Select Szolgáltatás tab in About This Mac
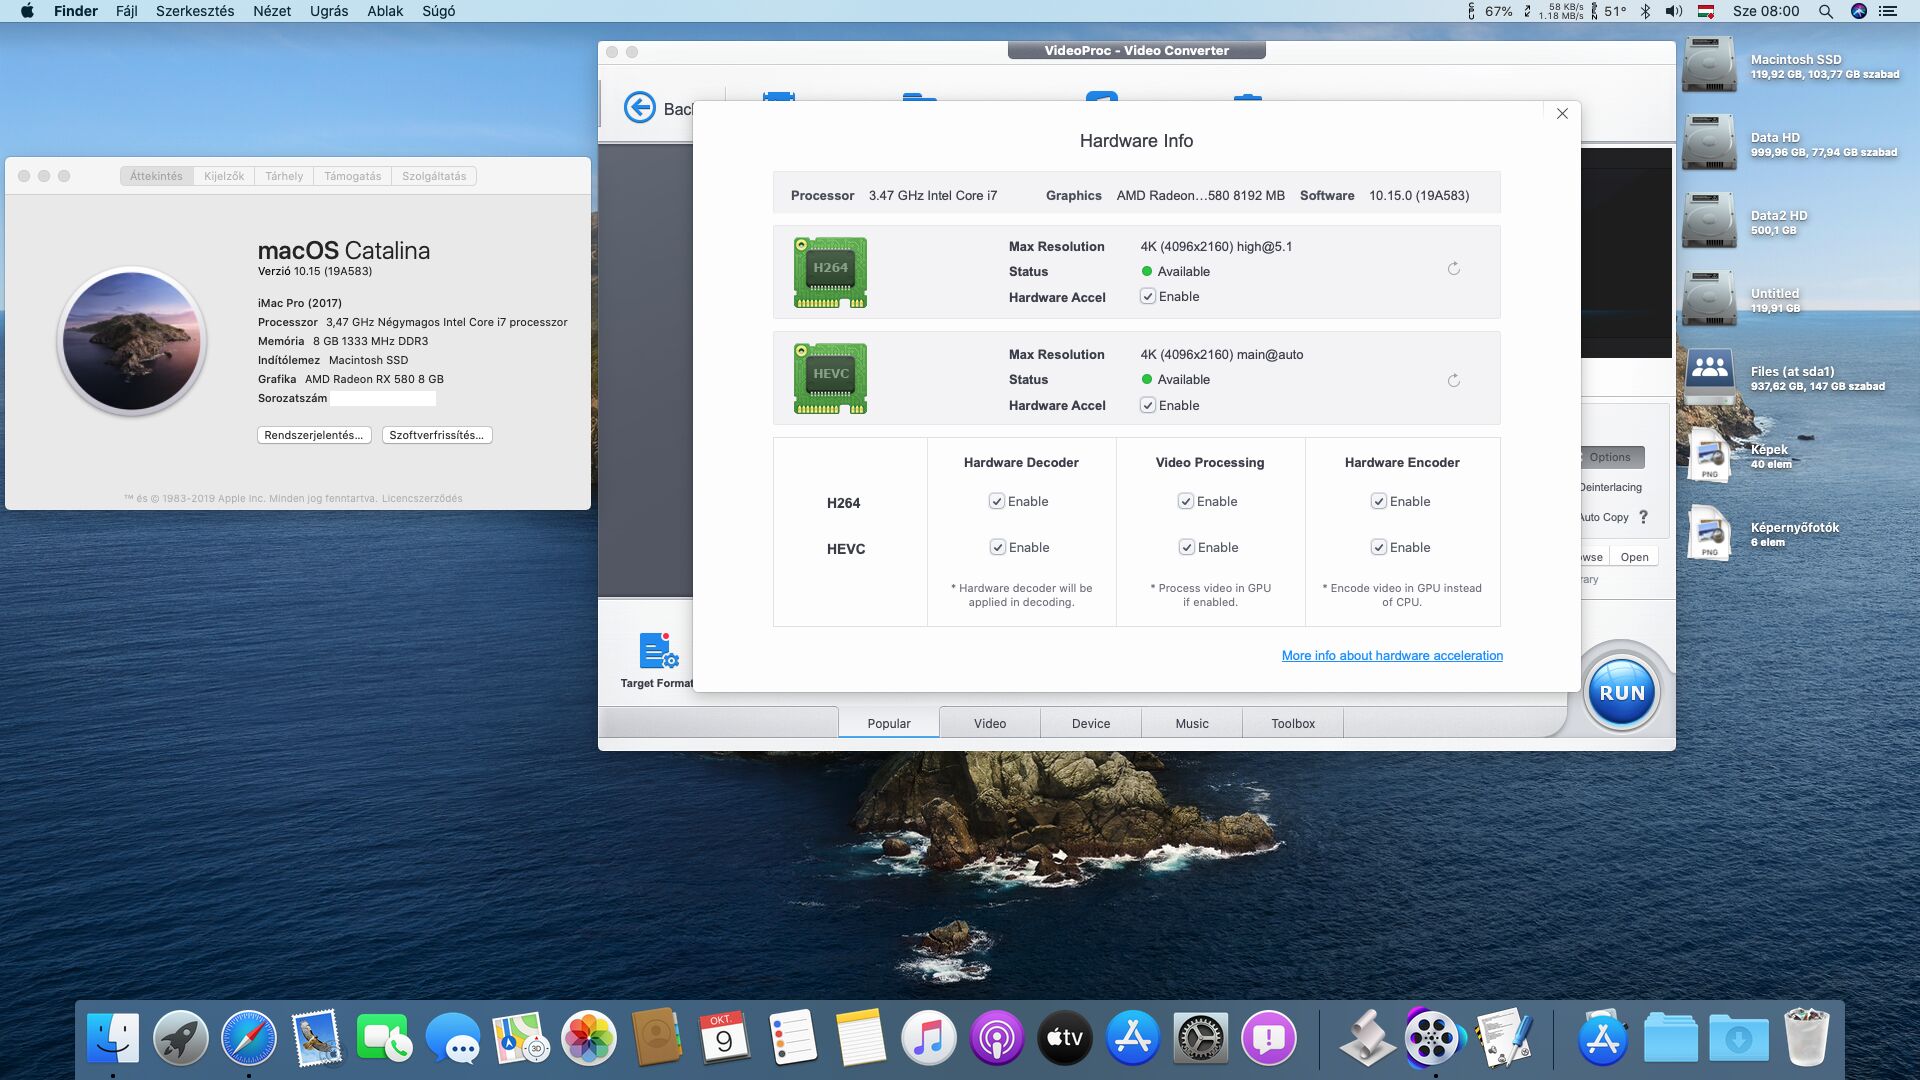 434,176
